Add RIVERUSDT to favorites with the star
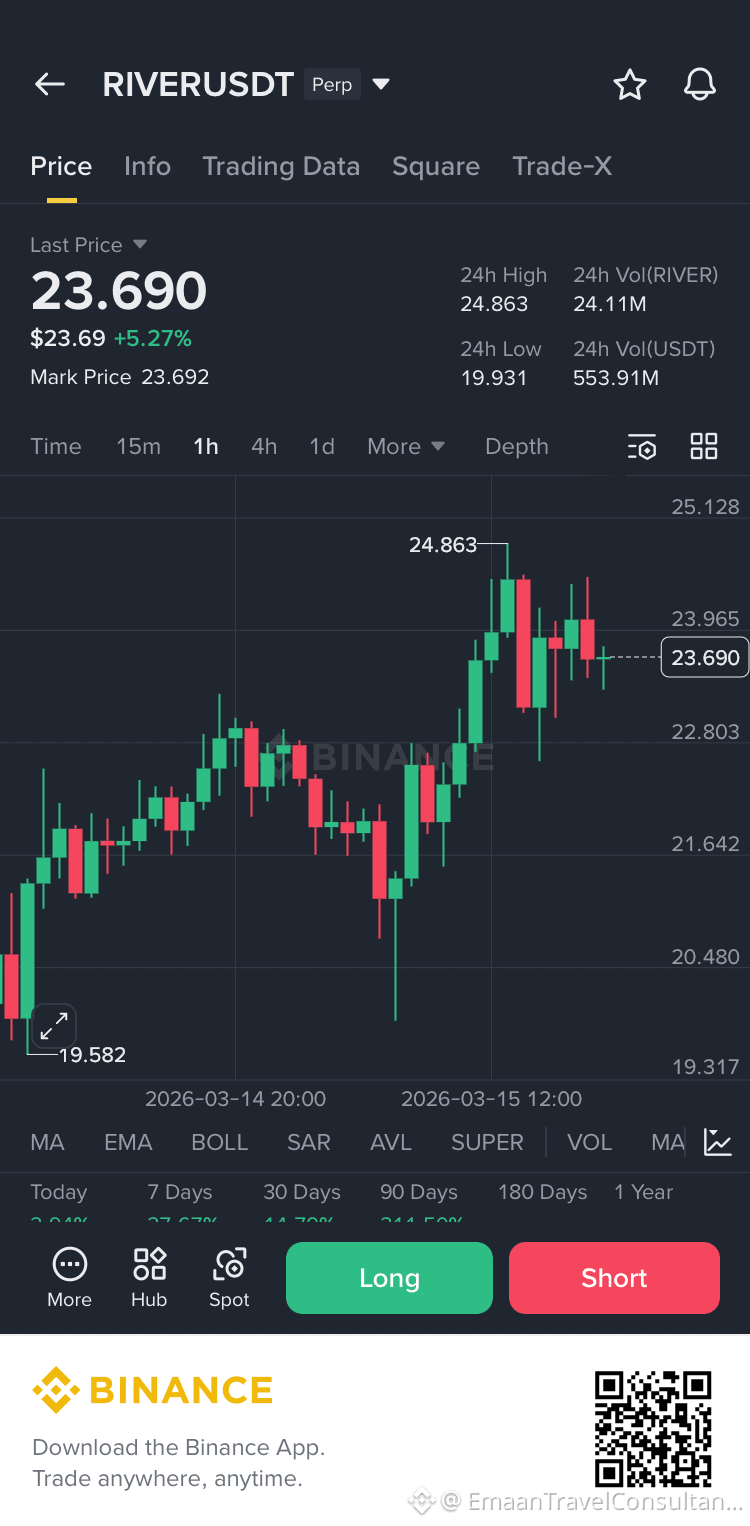This screenshot has width=750, height=1526. click(x=629, y=85)
